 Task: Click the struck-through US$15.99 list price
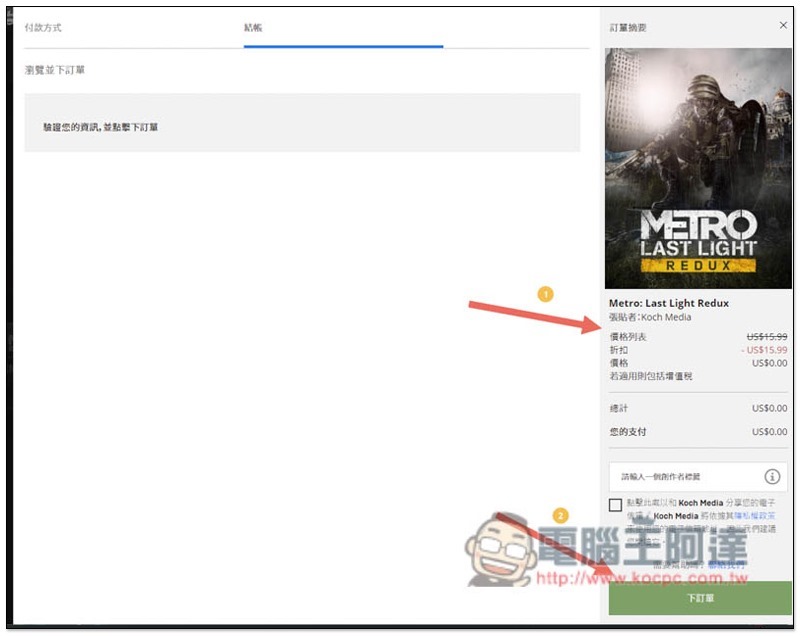(767, 337)
